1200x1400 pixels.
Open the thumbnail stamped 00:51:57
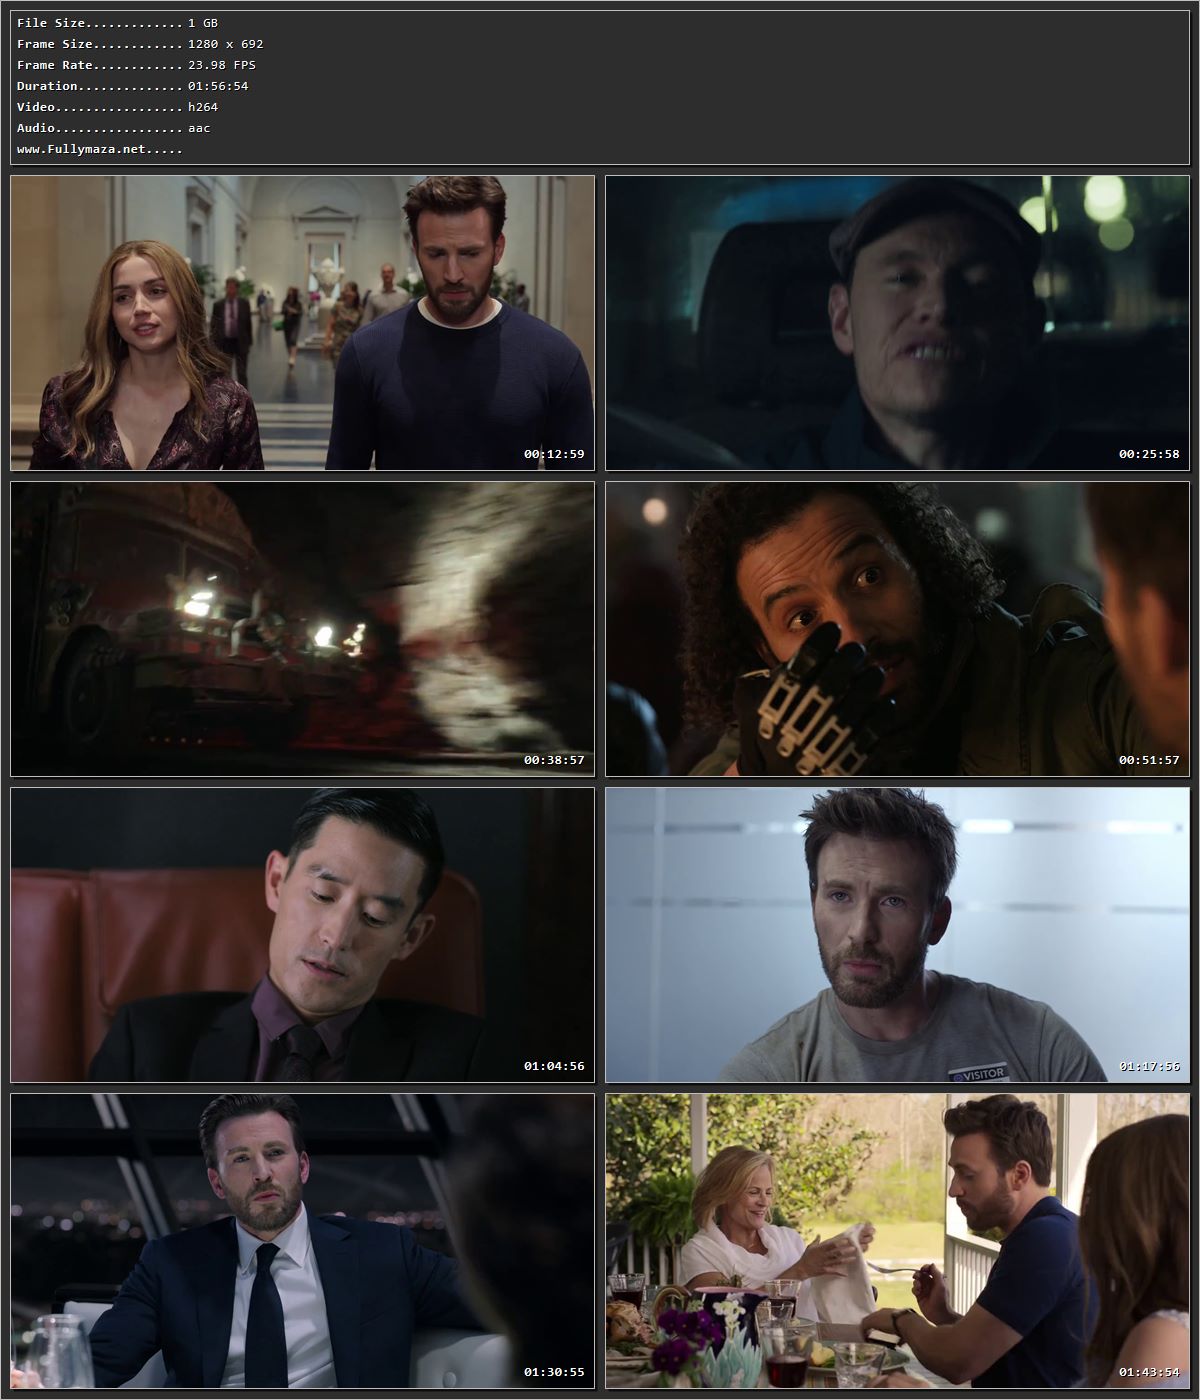point(897,629)
